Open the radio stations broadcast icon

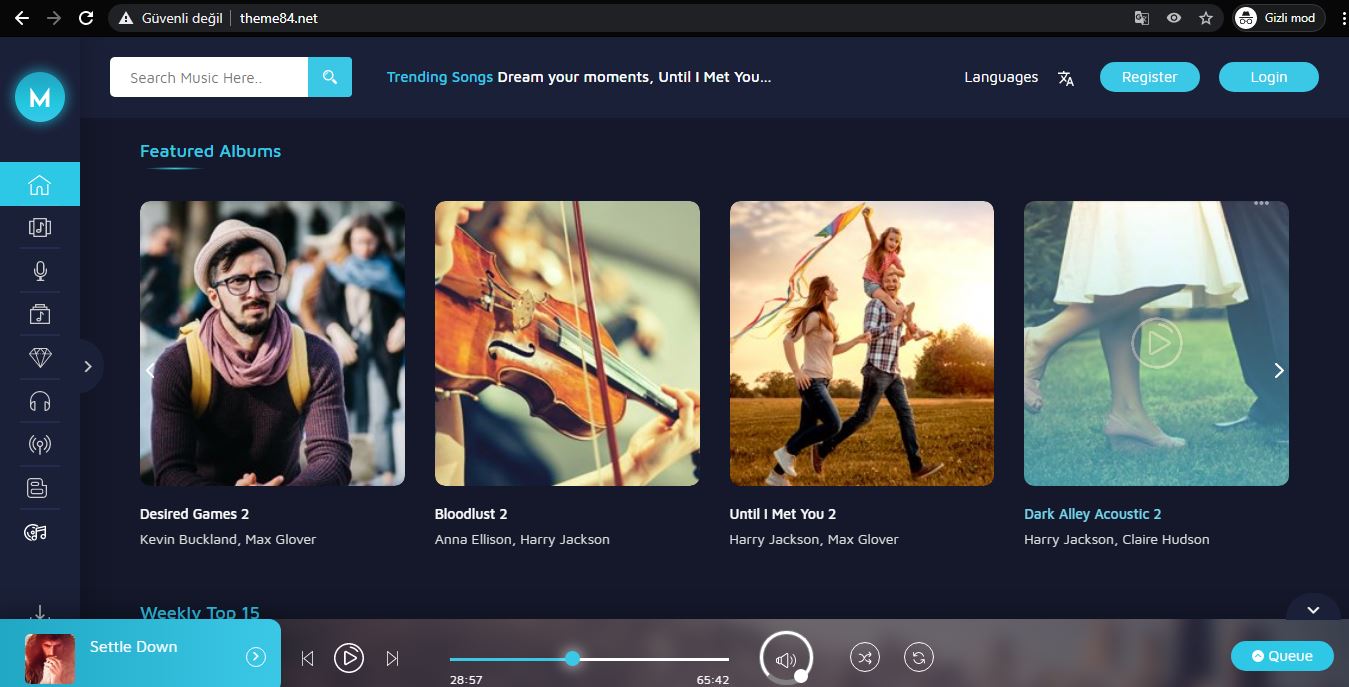[x=40, y=445]
